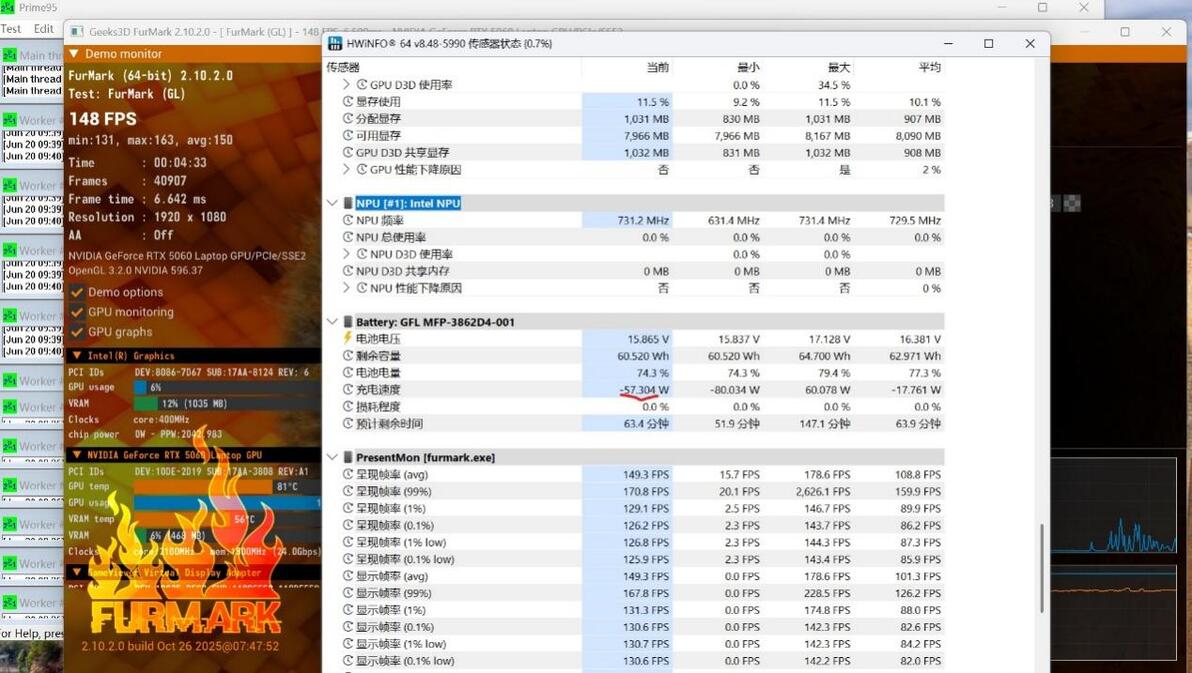Image resolution: width=1192 pixels, height=673 pixels.
Task: Maximize the HWiNFO sensor status window
Action: click(x=988, y=43)
